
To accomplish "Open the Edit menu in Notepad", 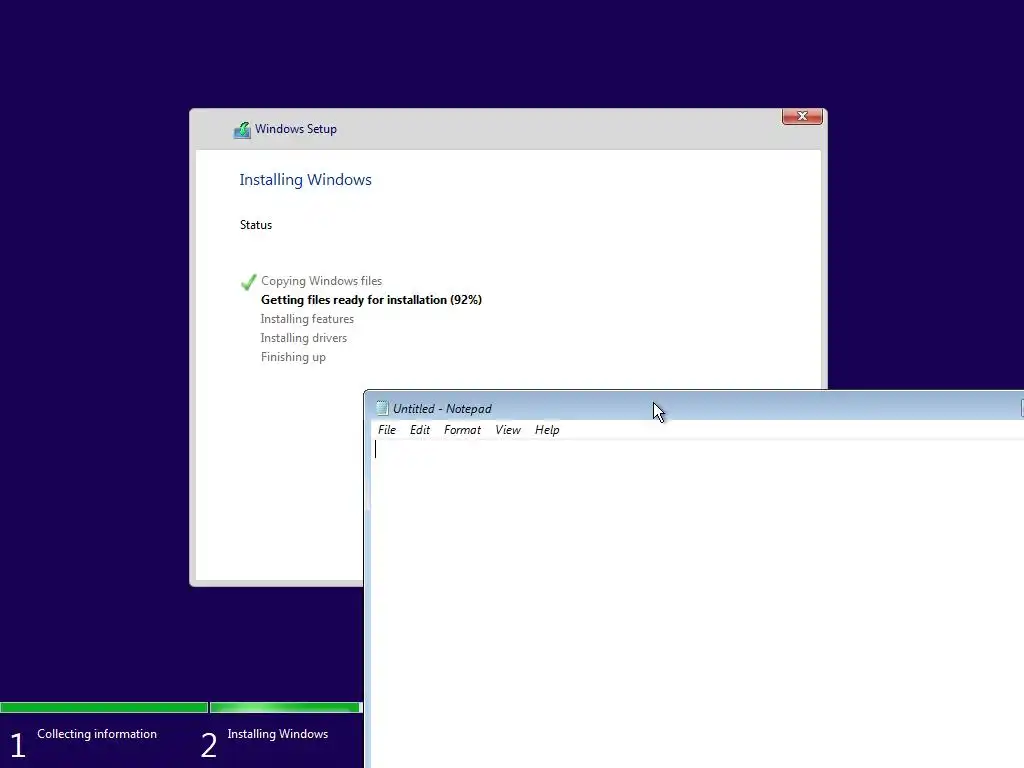I will (420, 430).
